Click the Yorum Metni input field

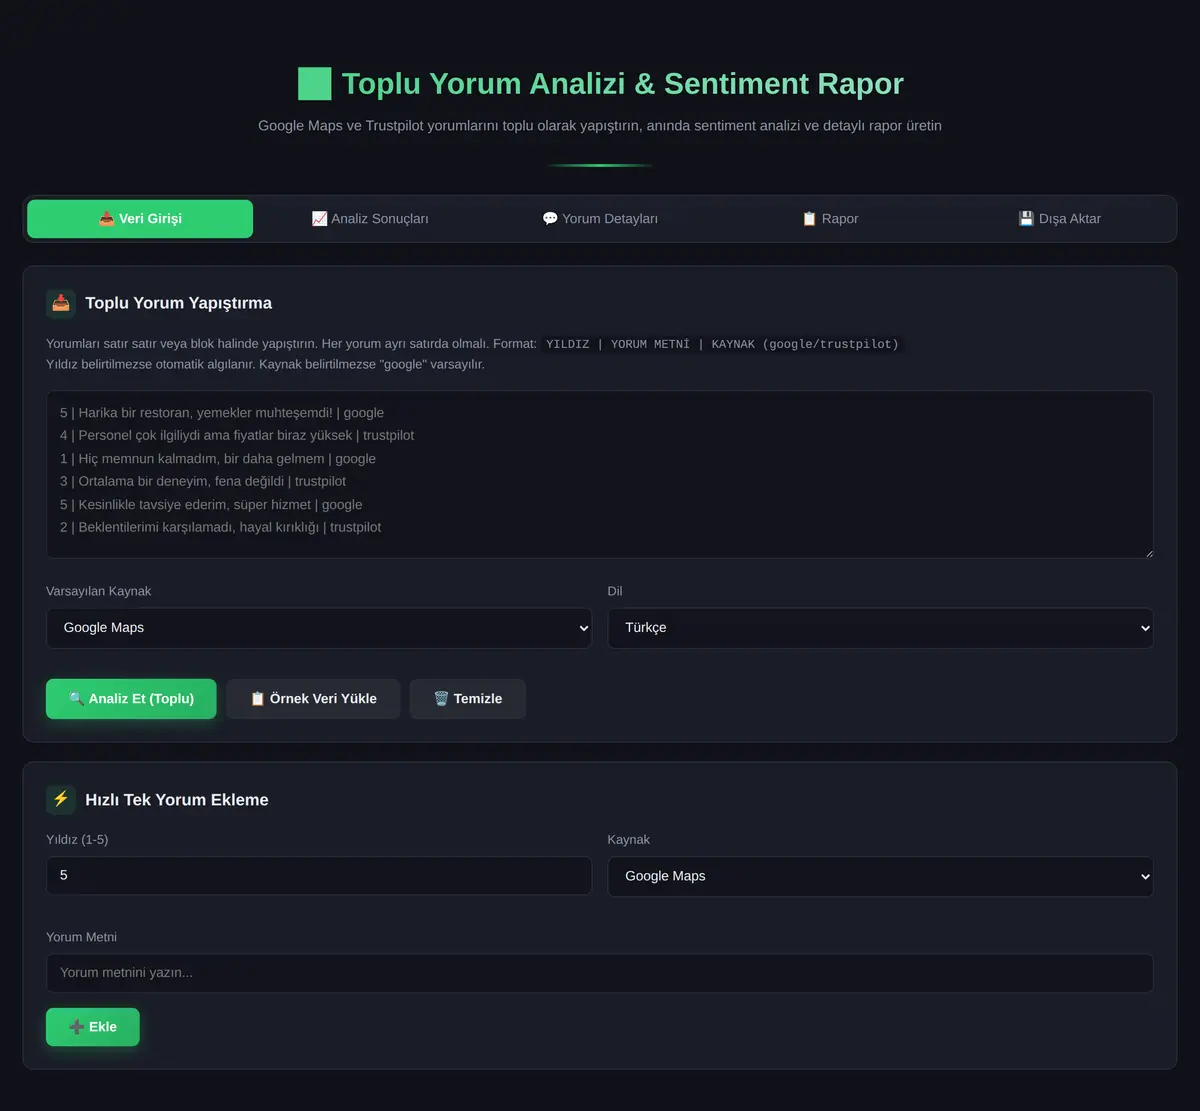[600, 973]
